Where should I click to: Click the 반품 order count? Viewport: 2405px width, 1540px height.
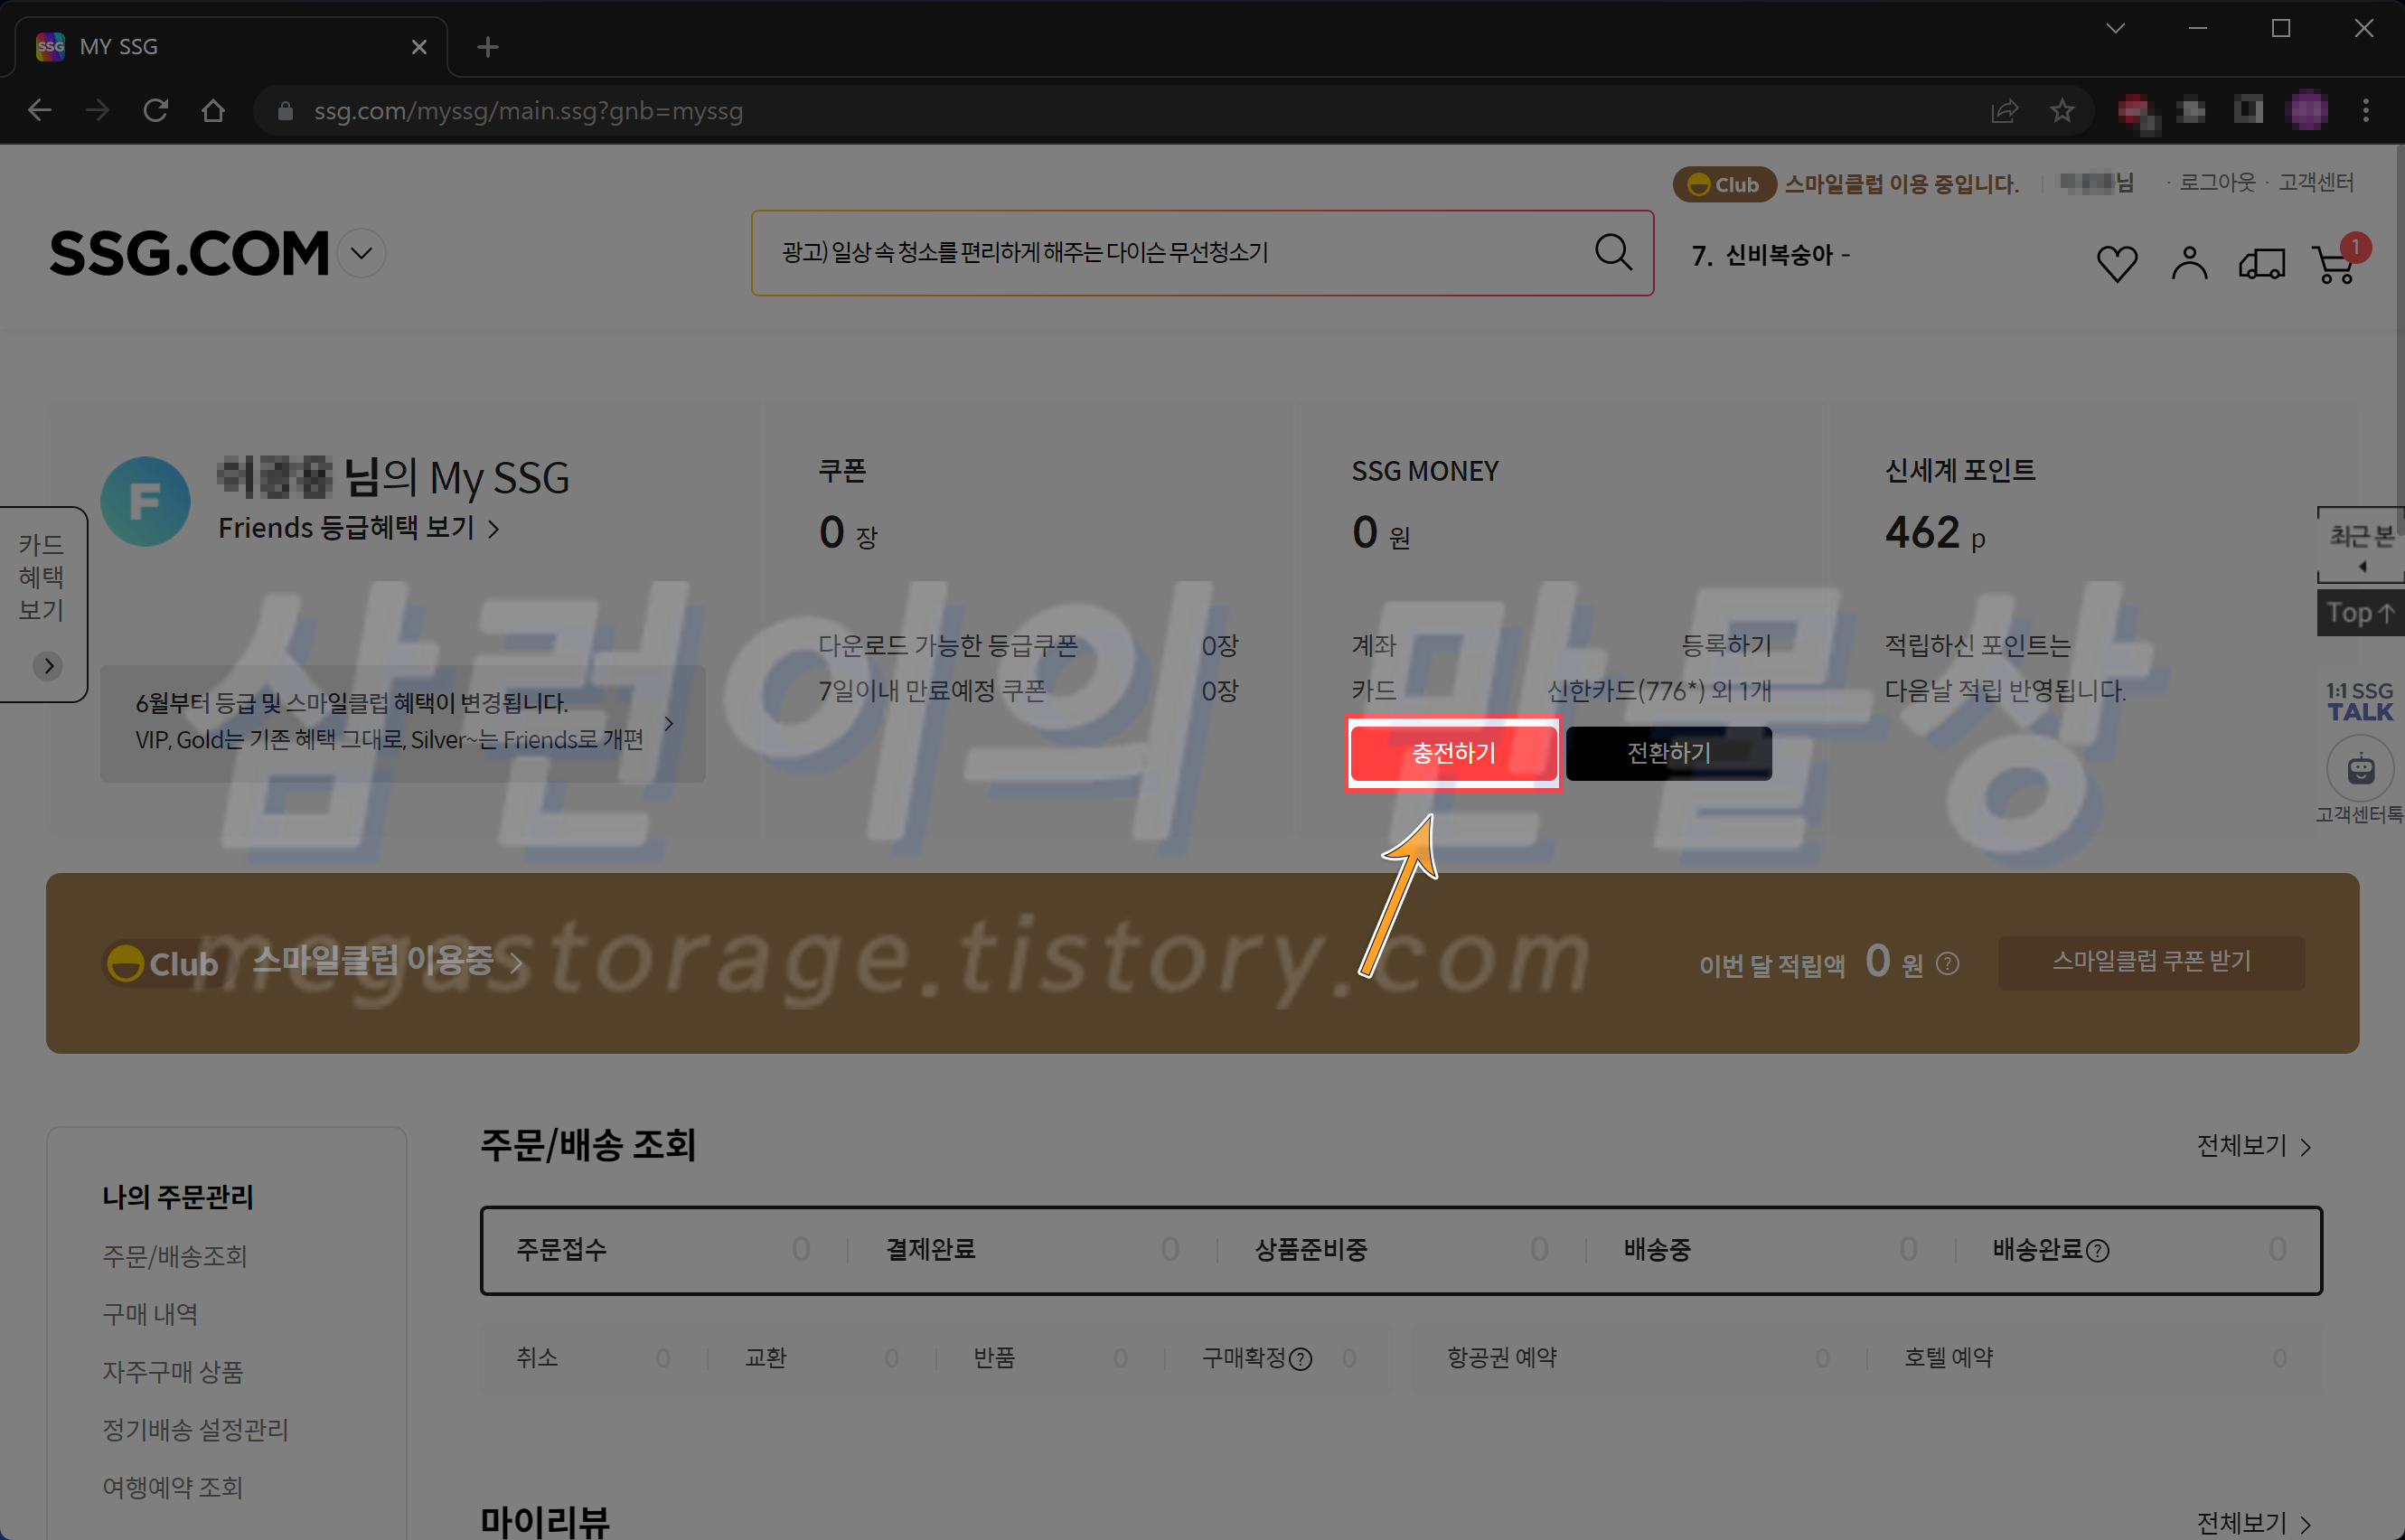coord(1120,1359)
